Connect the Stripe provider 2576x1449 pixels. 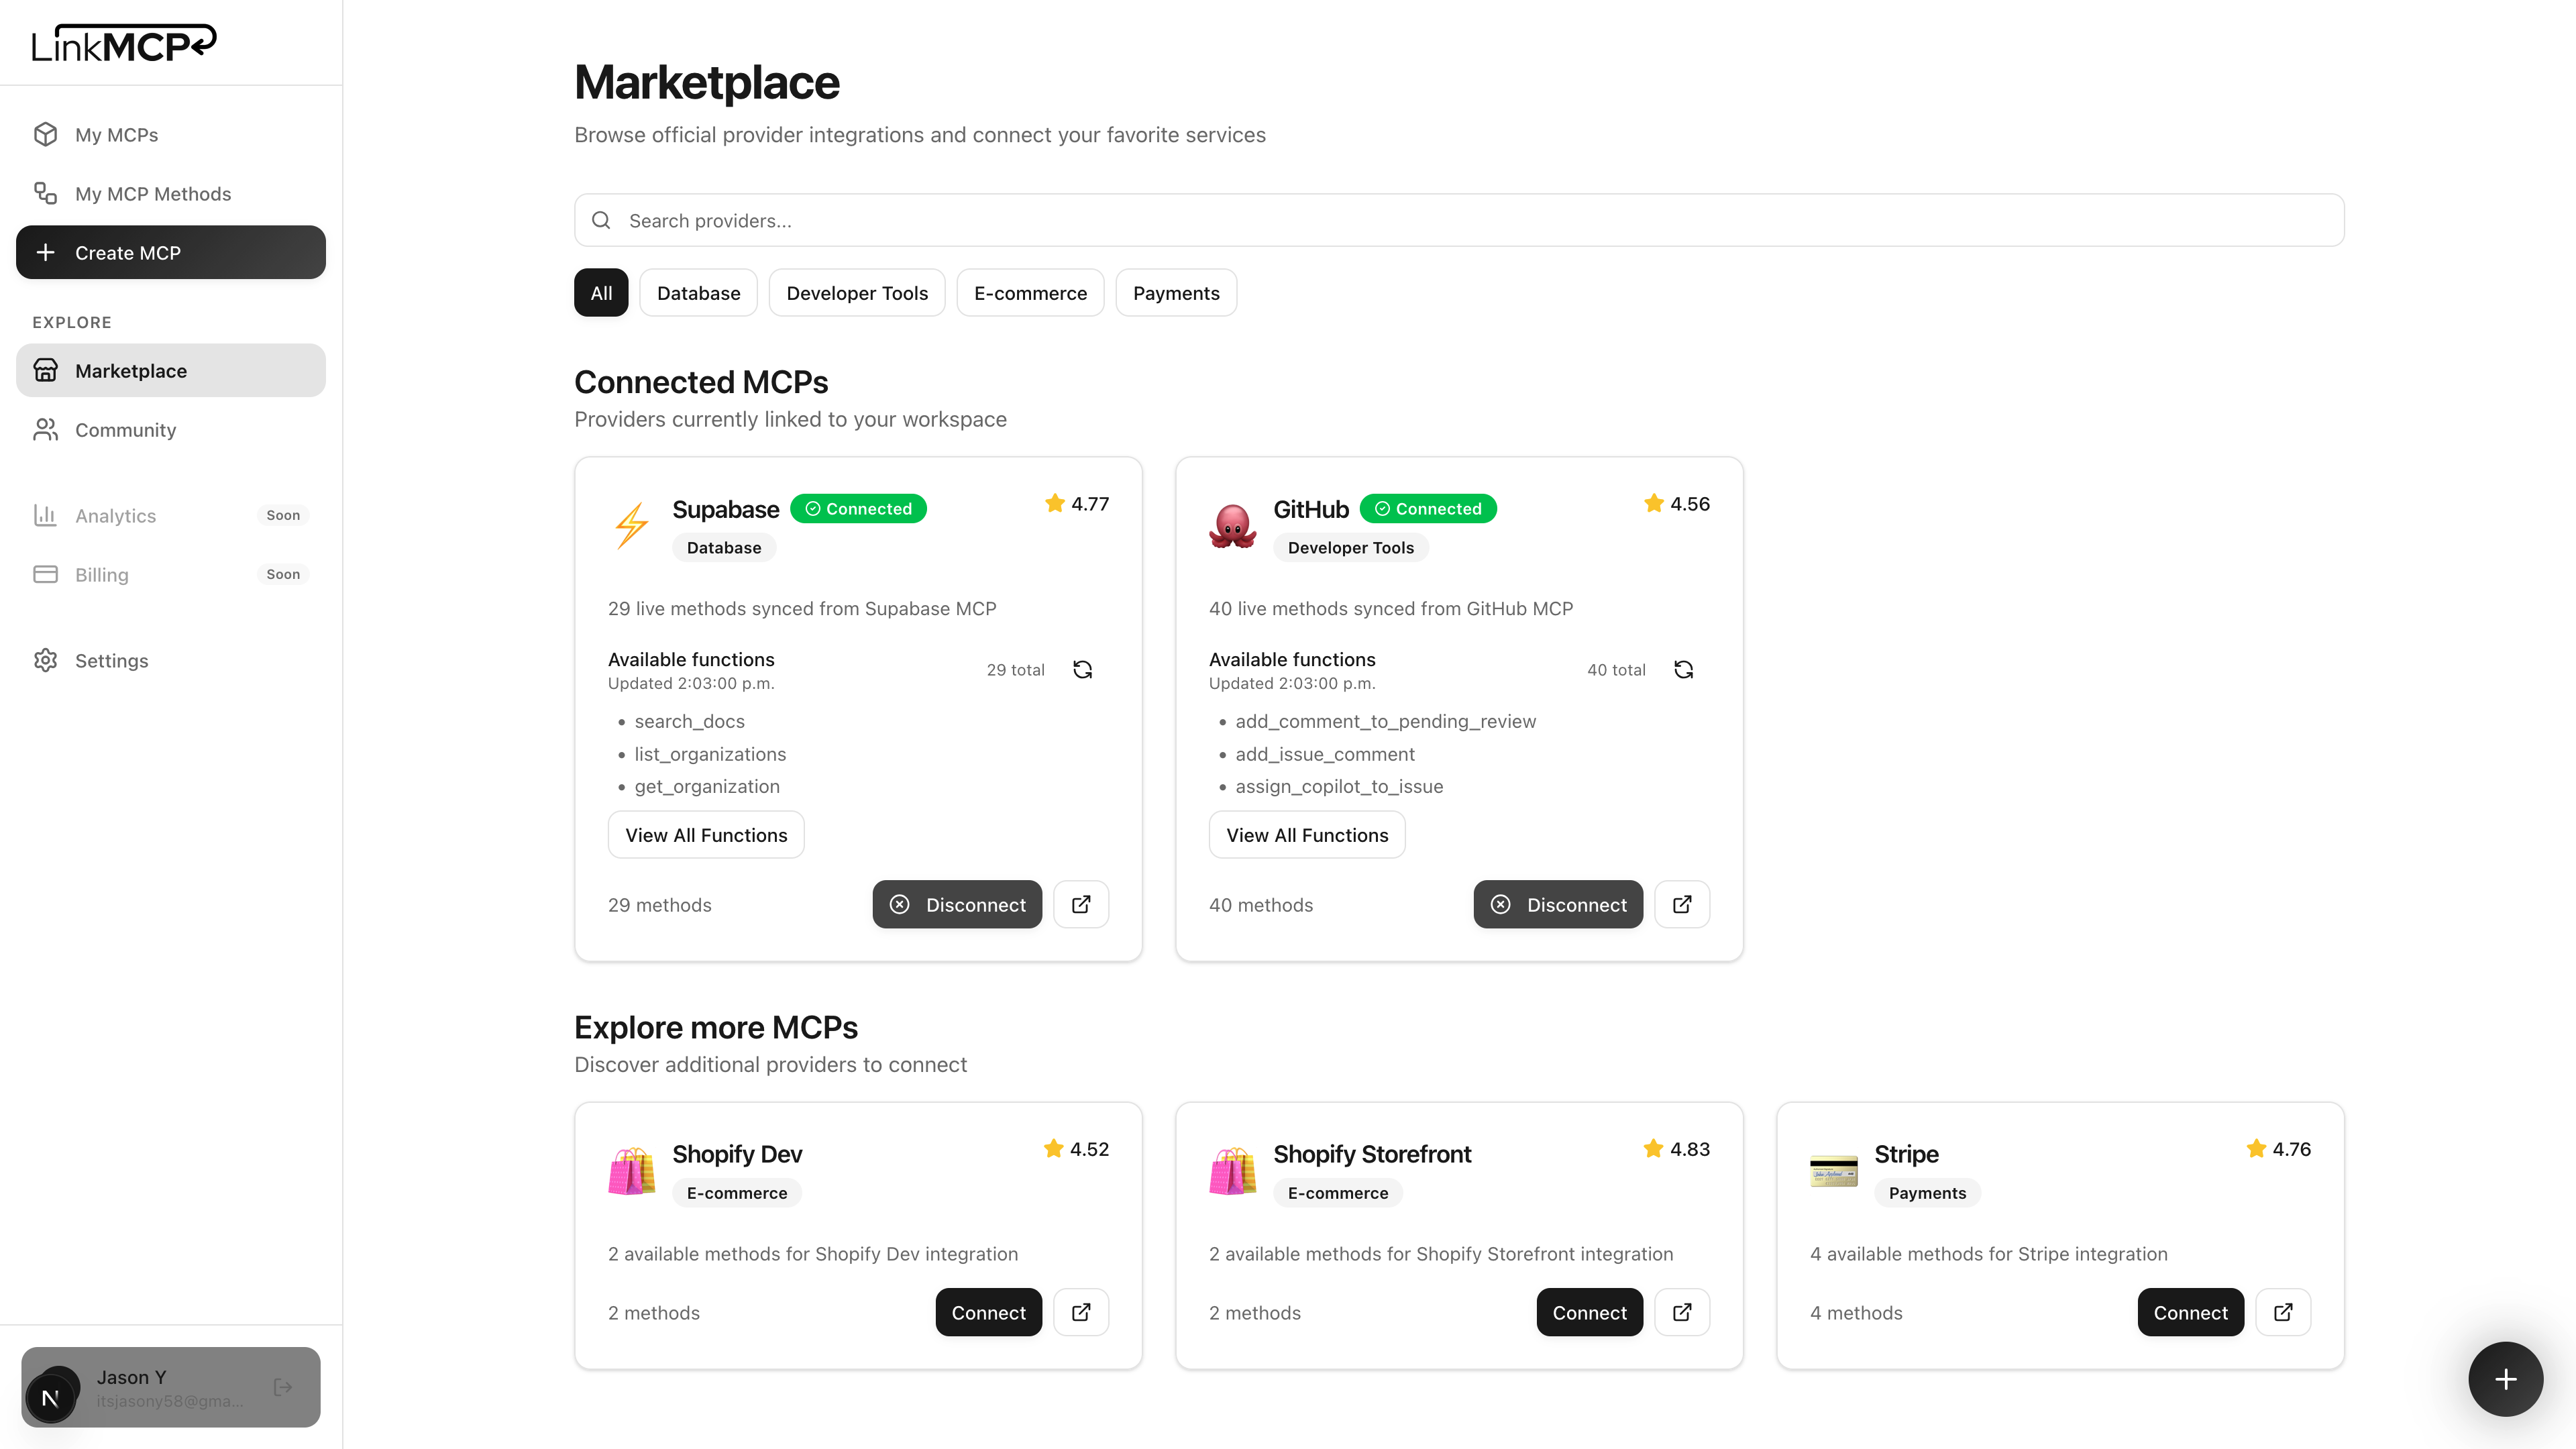(x=2190, y=1312)
